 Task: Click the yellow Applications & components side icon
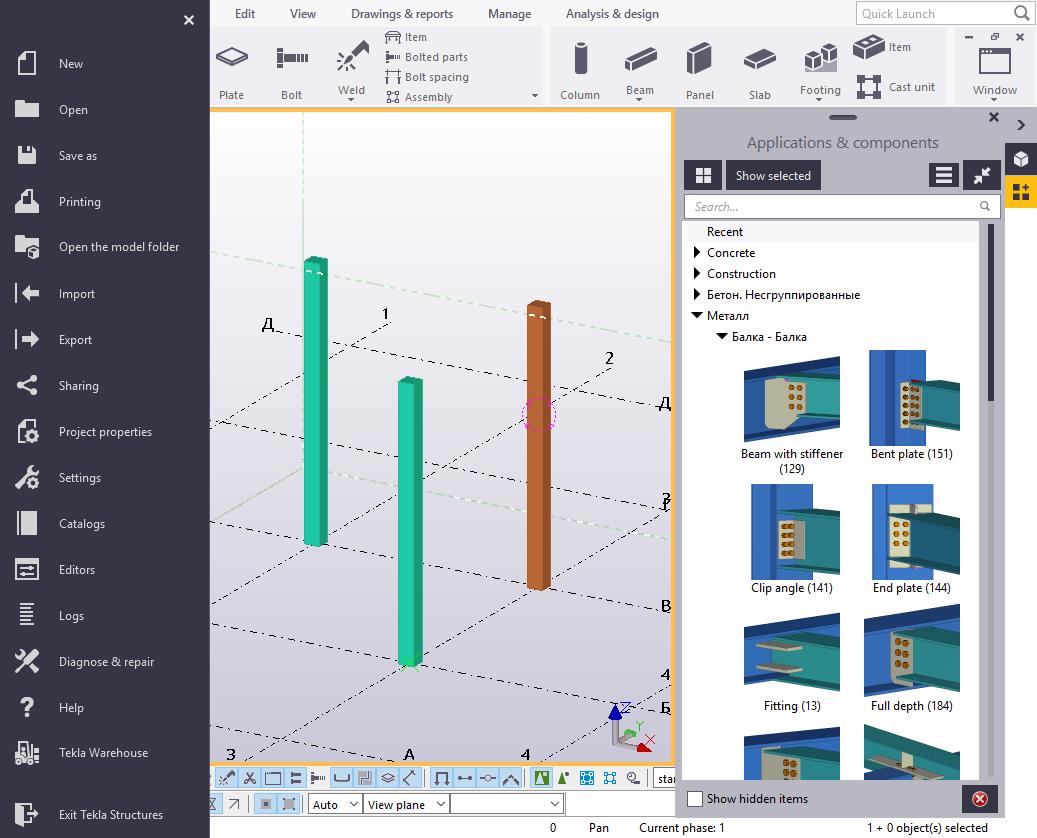point(1020,192)
